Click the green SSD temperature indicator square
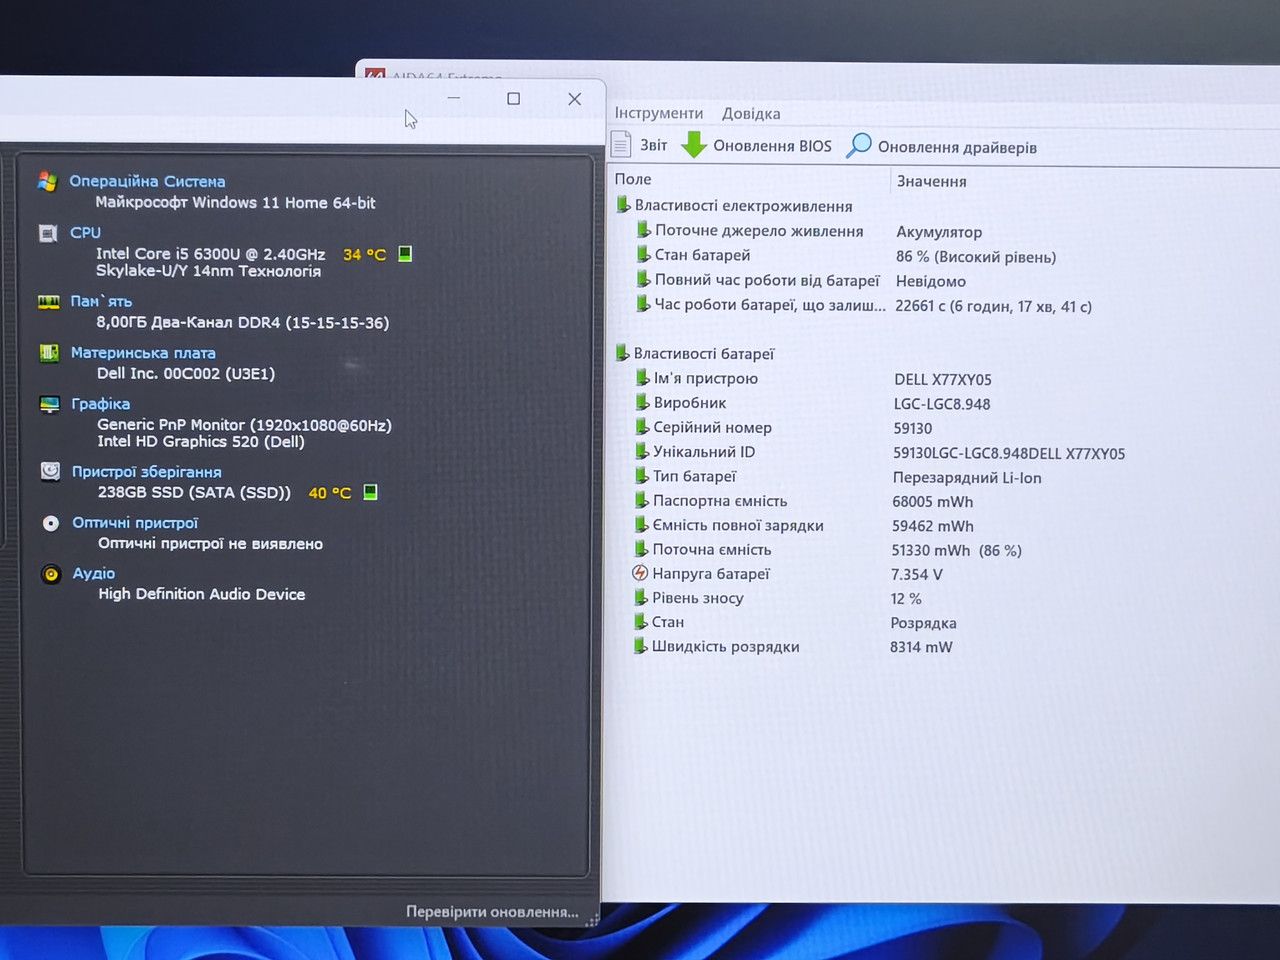This screenshot has width=1280, height=960. (x=370, y=492)
